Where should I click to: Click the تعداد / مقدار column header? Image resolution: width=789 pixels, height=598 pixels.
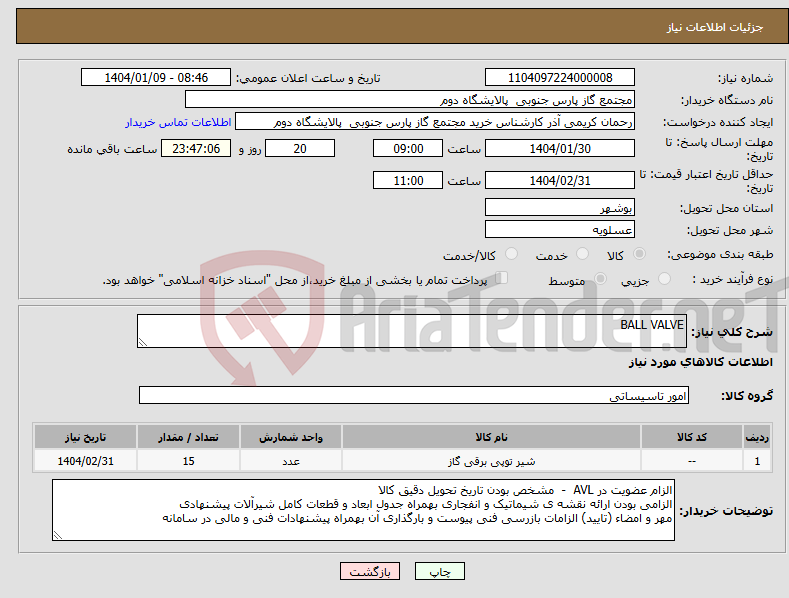coord(188,437)
